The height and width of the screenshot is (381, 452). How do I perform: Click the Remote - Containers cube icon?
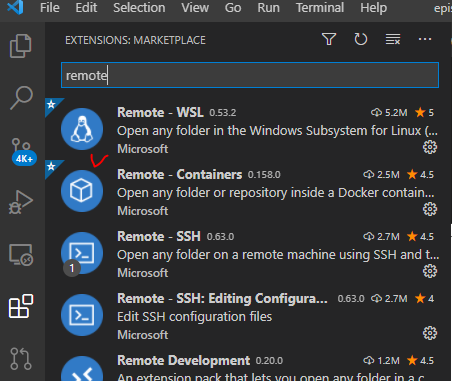click(82, 191)
